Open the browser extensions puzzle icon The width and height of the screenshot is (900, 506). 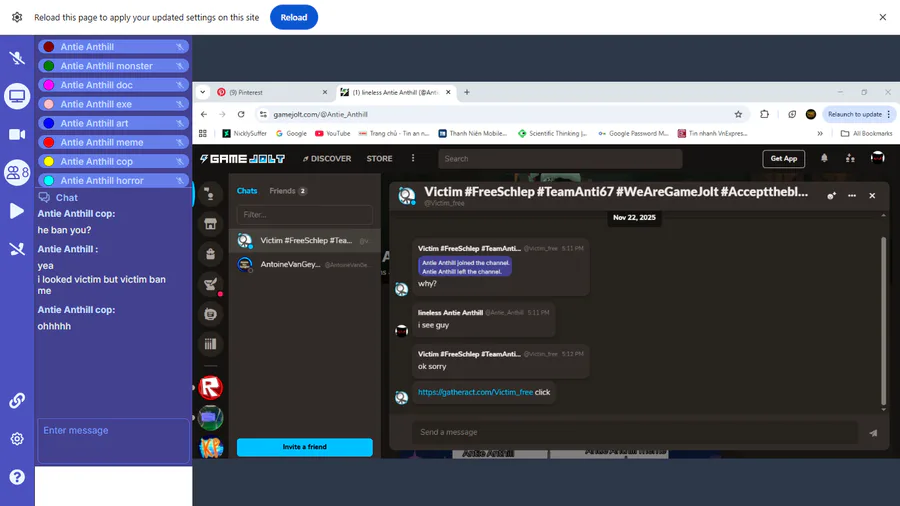(x=764, y=114)
